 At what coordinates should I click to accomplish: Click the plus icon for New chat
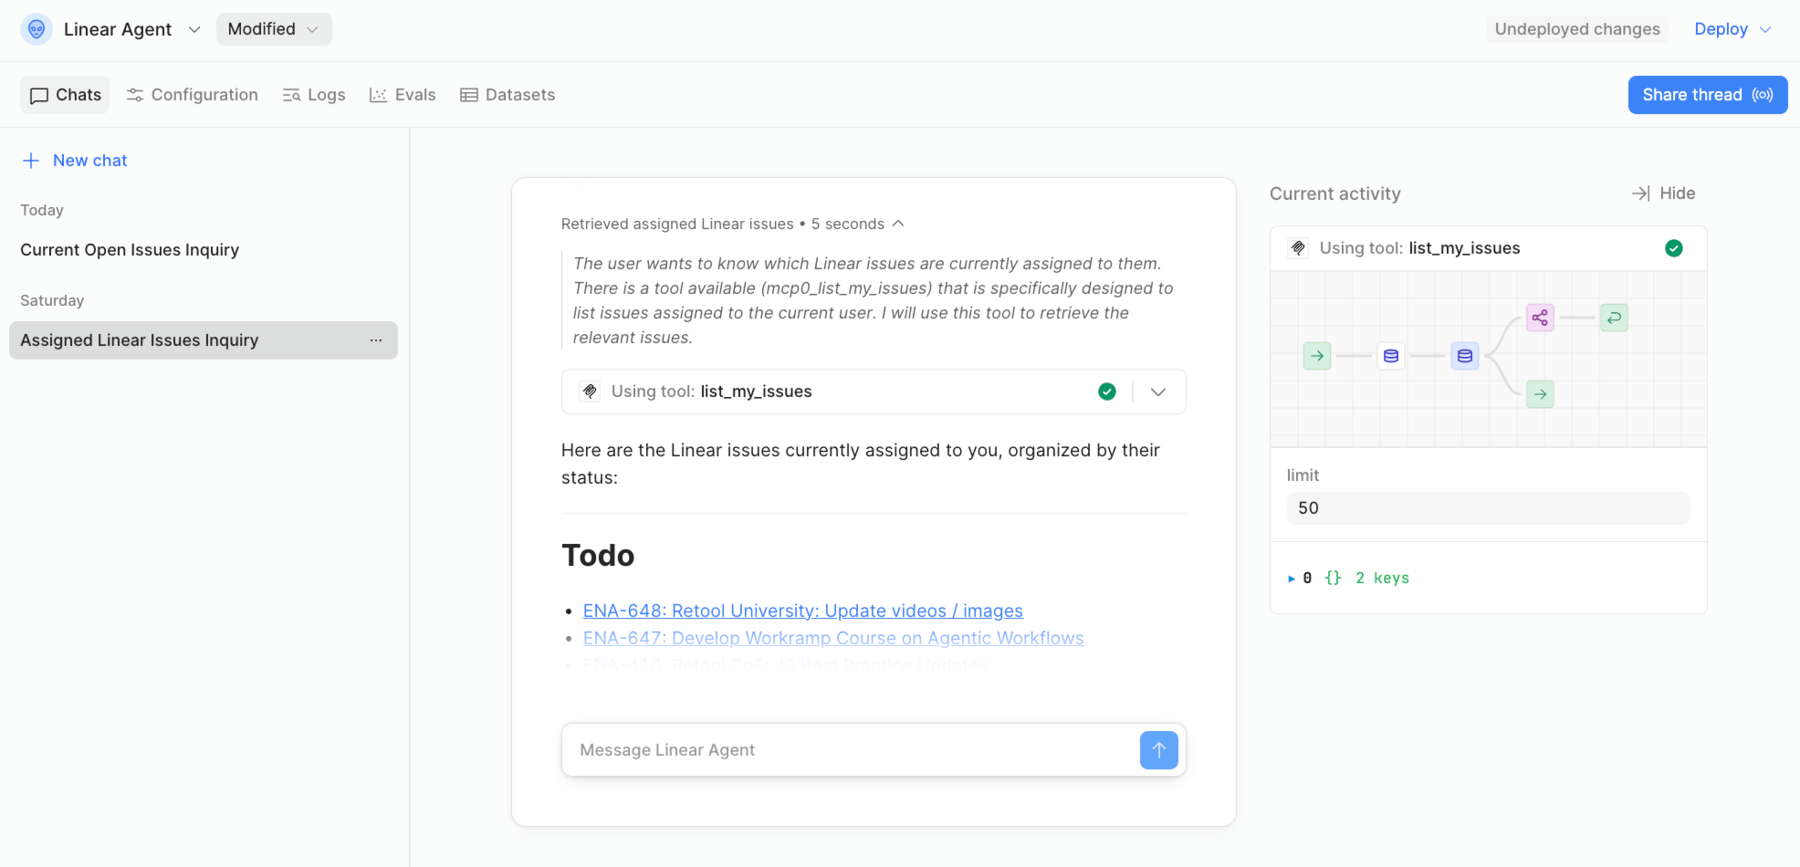(31, 161)
